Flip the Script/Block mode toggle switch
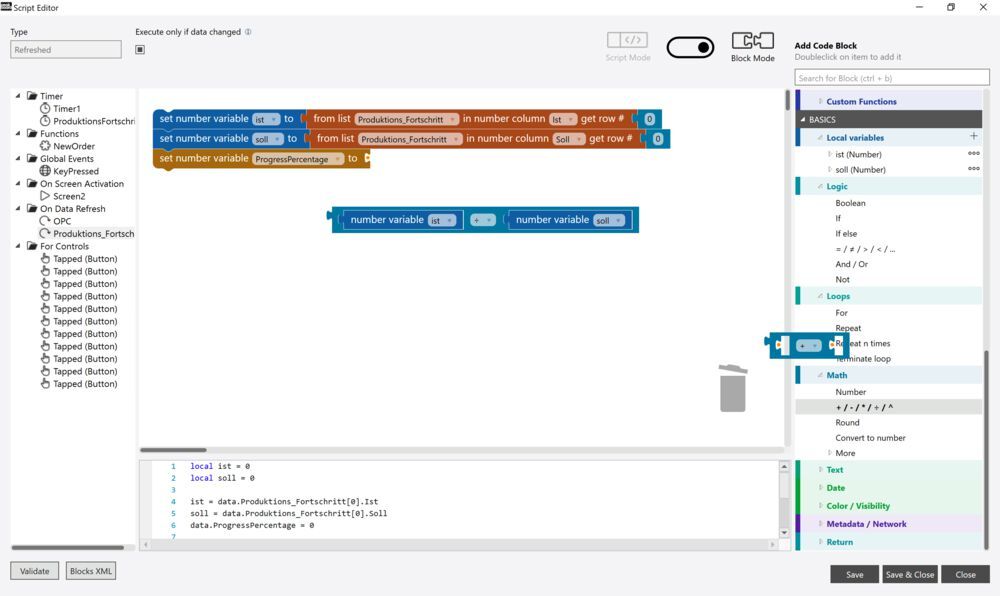 coord(691,46)
